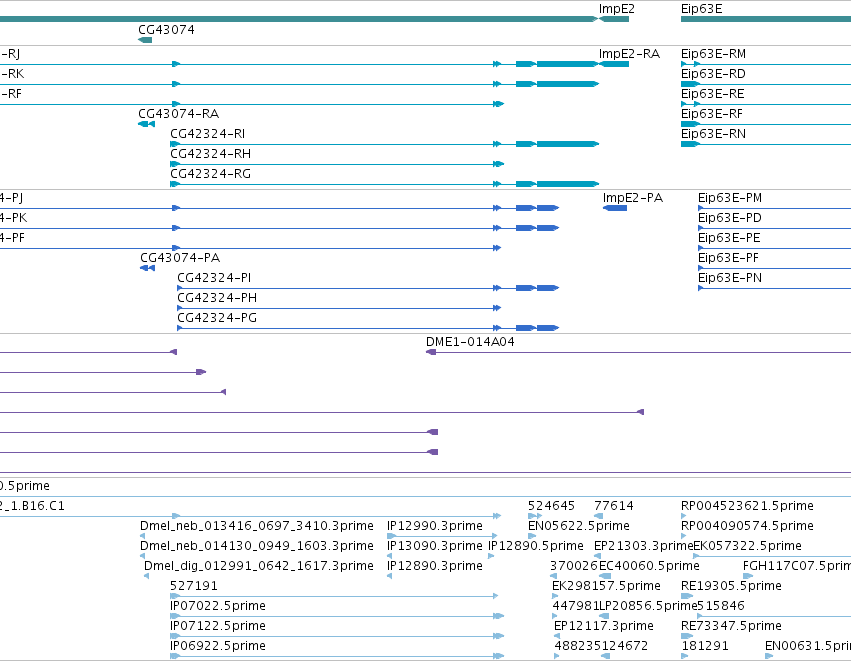Click the EC40060.5prime label
Screen dimensions: 851x661
(649, 566)
